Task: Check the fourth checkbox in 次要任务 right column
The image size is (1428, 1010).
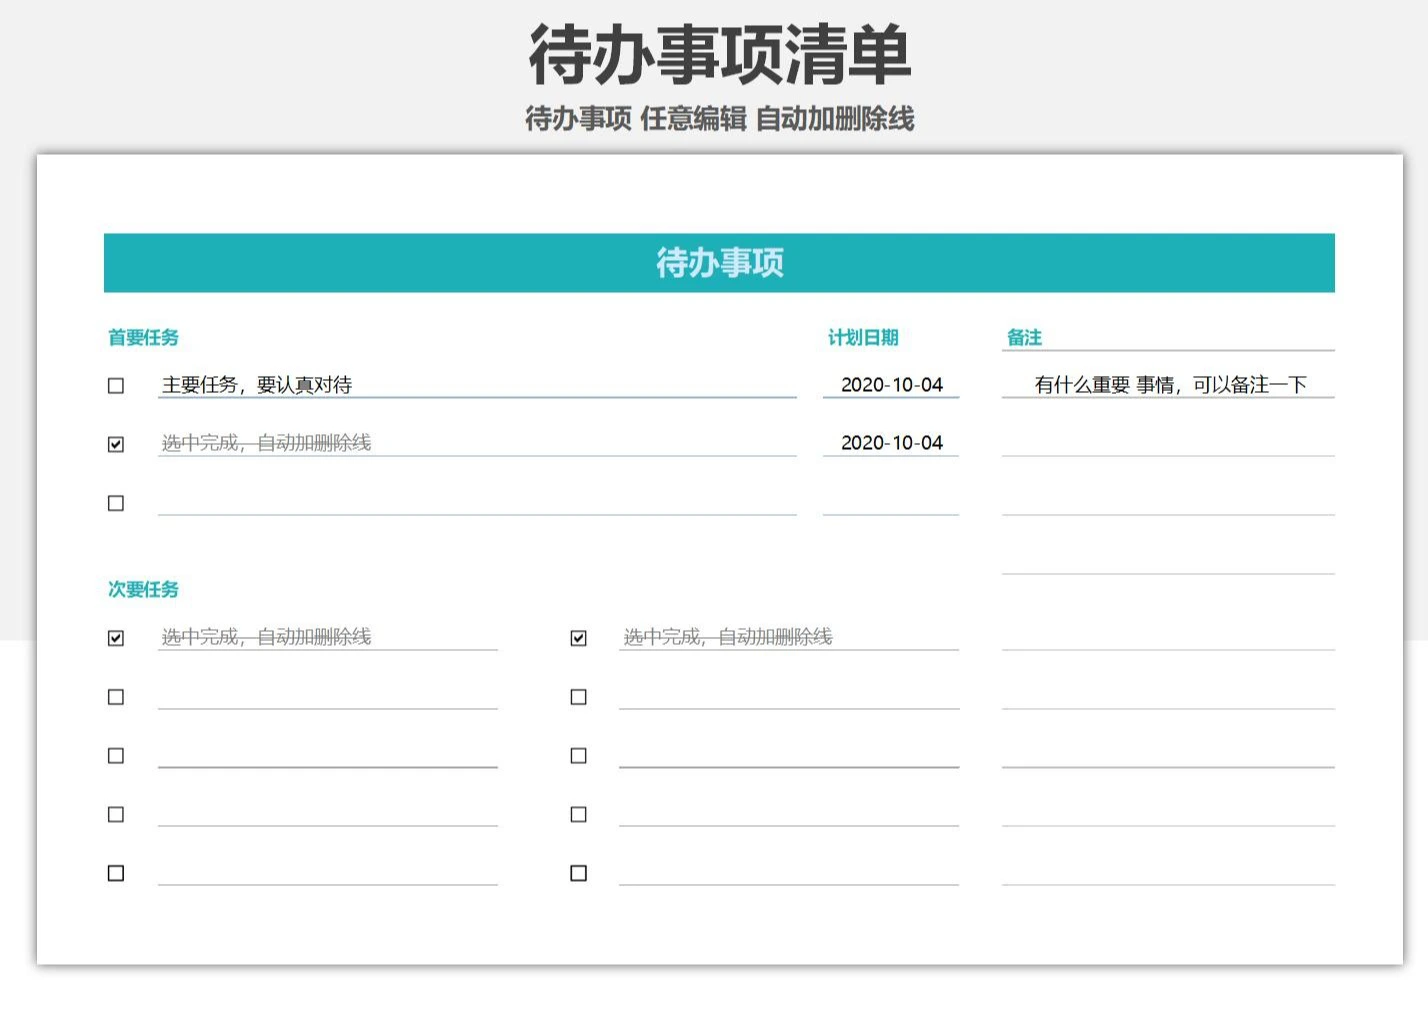Action: [578, 814]
